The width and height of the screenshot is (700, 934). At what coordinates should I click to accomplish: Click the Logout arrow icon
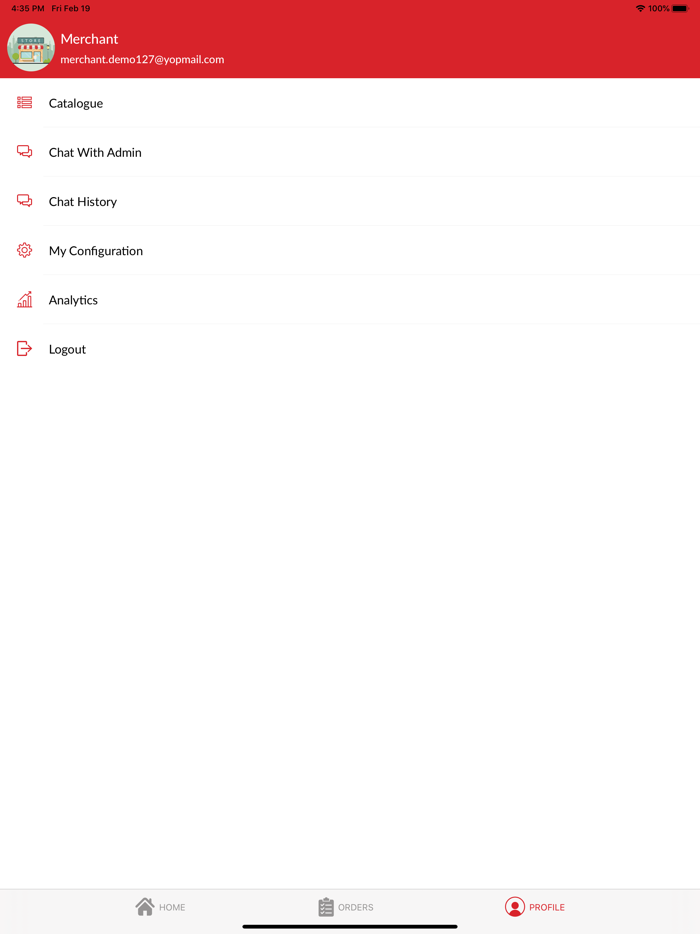24,348
